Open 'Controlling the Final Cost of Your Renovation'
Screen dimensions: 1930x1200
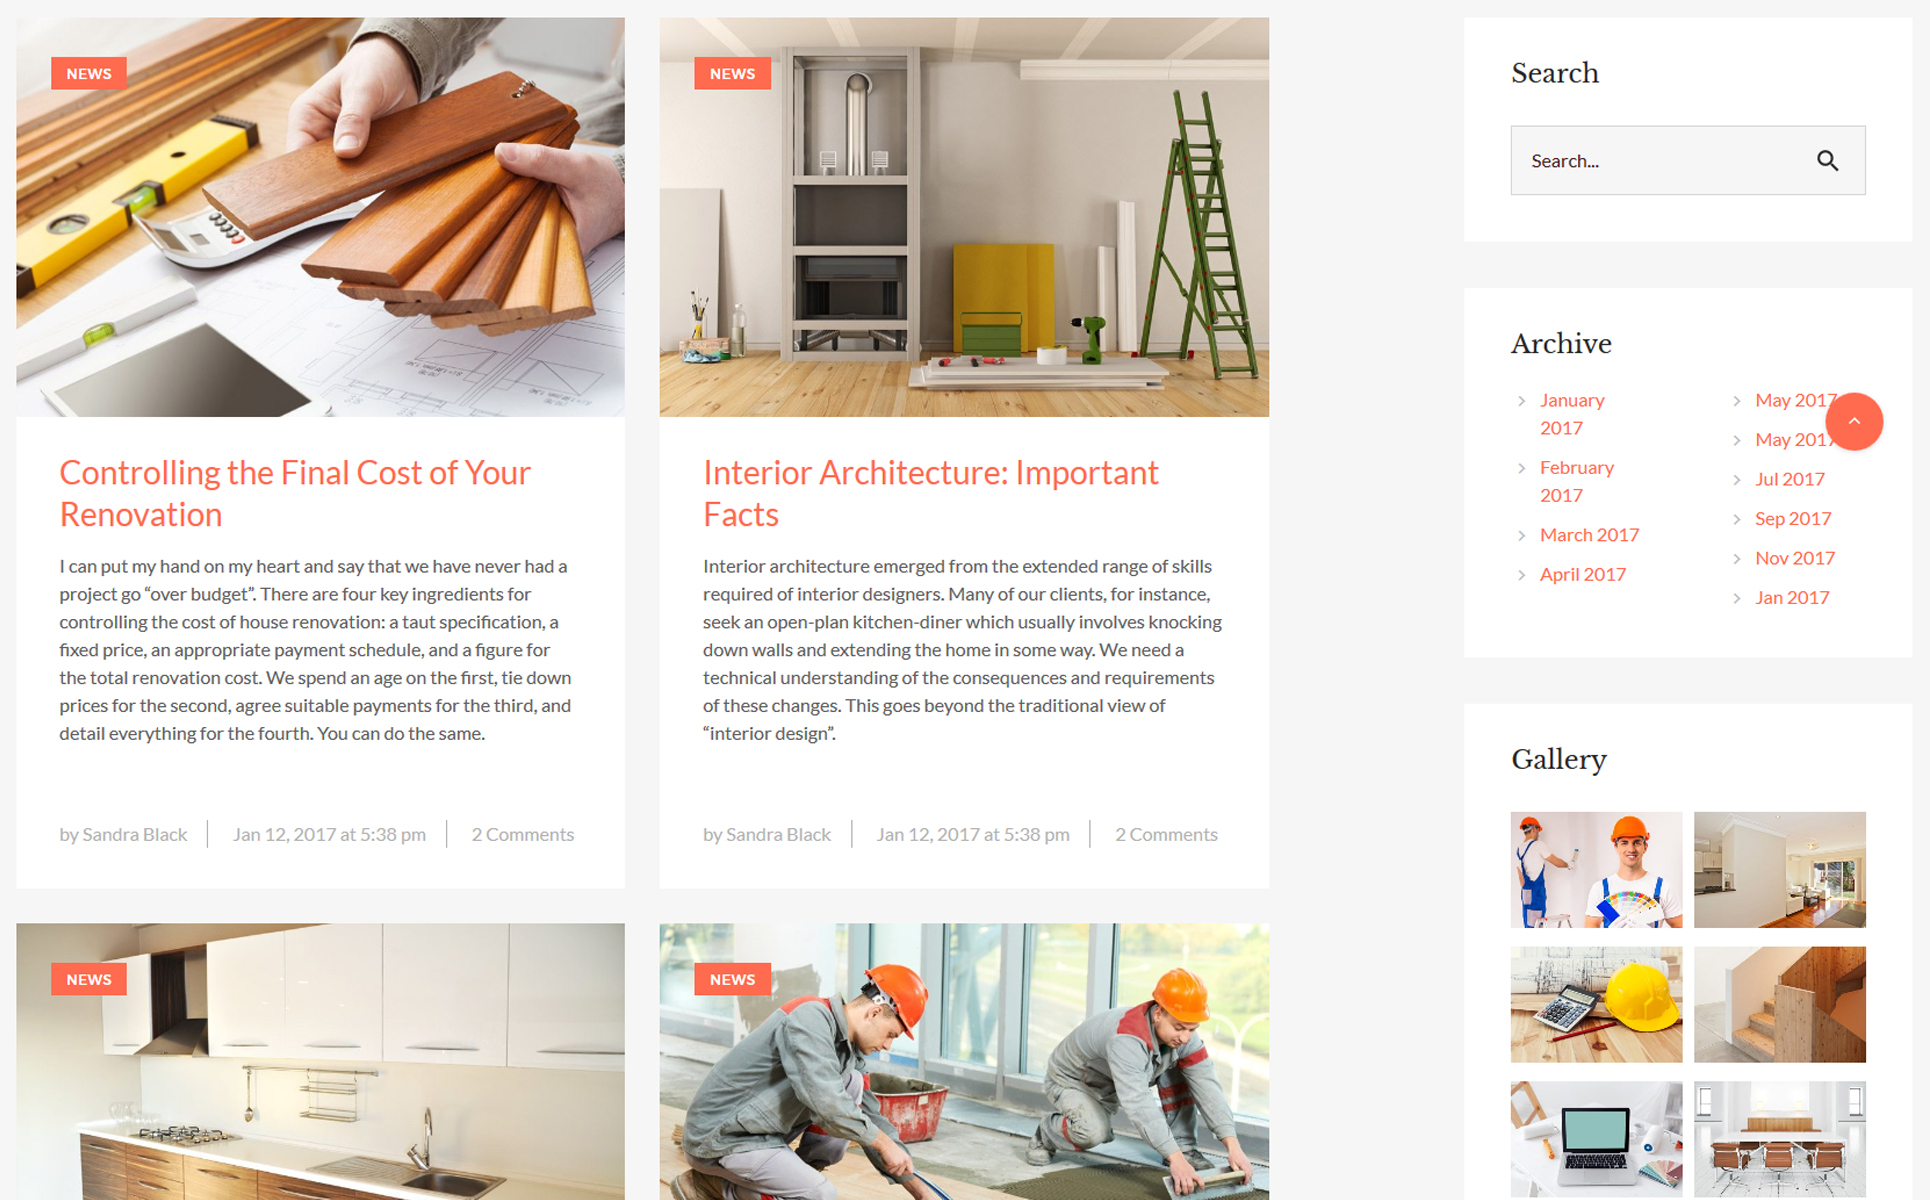pyautogui.click(x=295, y=493)
